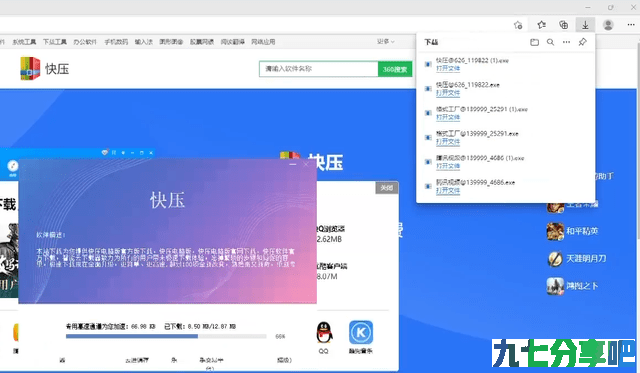
Task: Expand the 更多 dropdown in navigation bar
Action: (x=385, y=42)
